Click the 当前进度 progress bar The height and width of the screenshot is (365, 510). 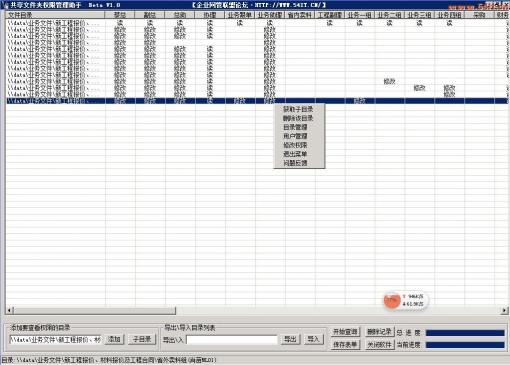[465, 345]
